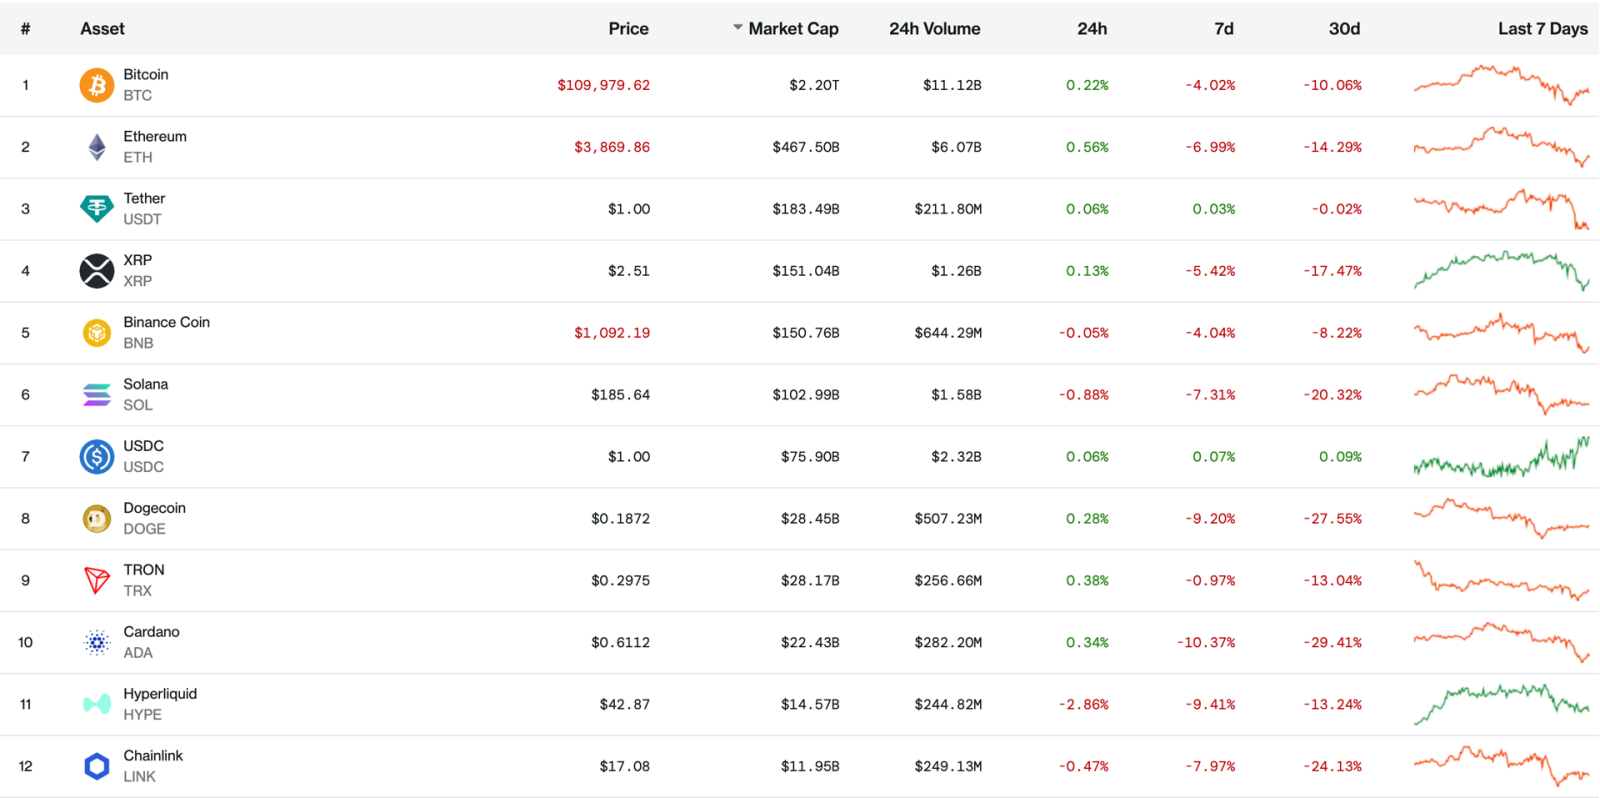
Task: Sort by Market Cap column header
Action: [x=793, y=29]
